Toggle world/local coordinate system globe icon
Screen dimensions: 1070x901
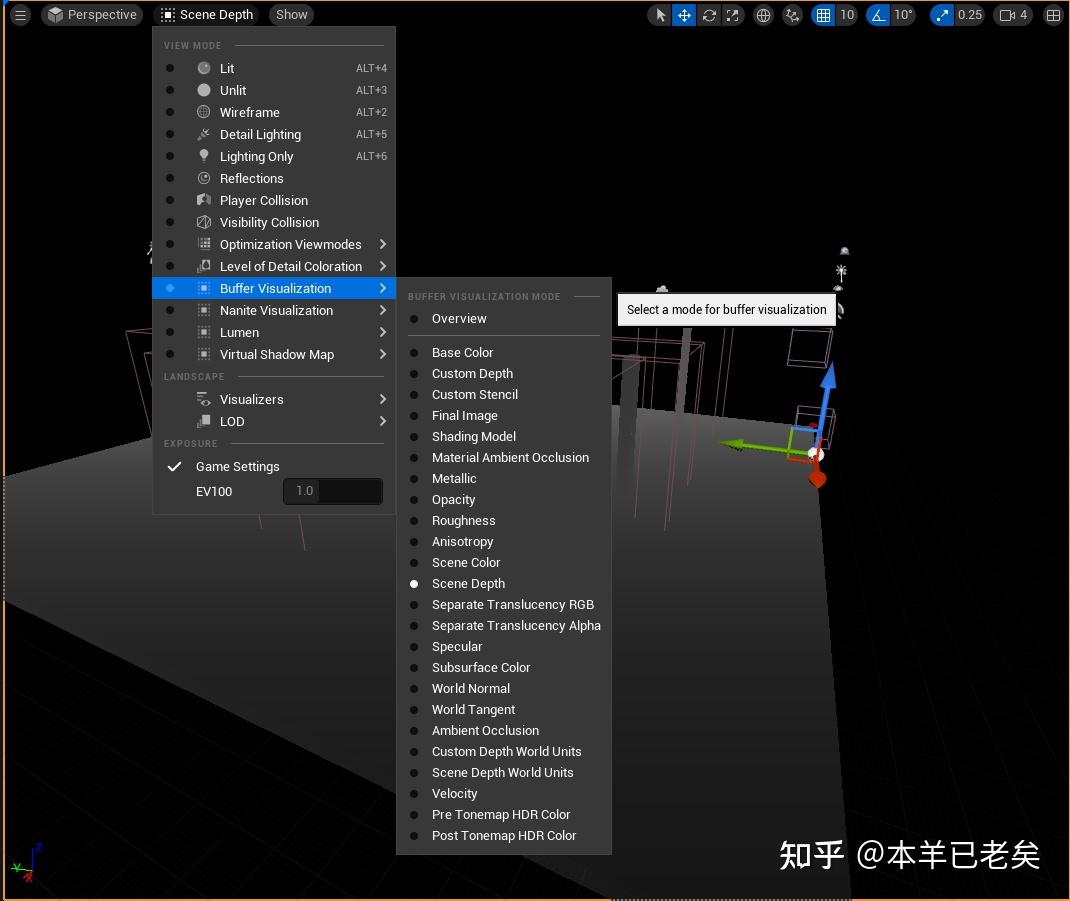tap(762, 15)
